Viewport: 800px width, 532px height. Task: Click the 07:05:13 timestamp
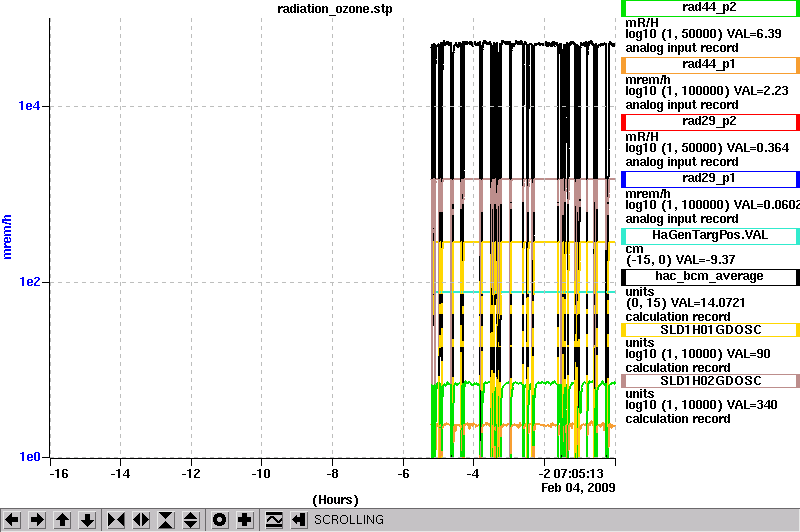coord(578,474)
